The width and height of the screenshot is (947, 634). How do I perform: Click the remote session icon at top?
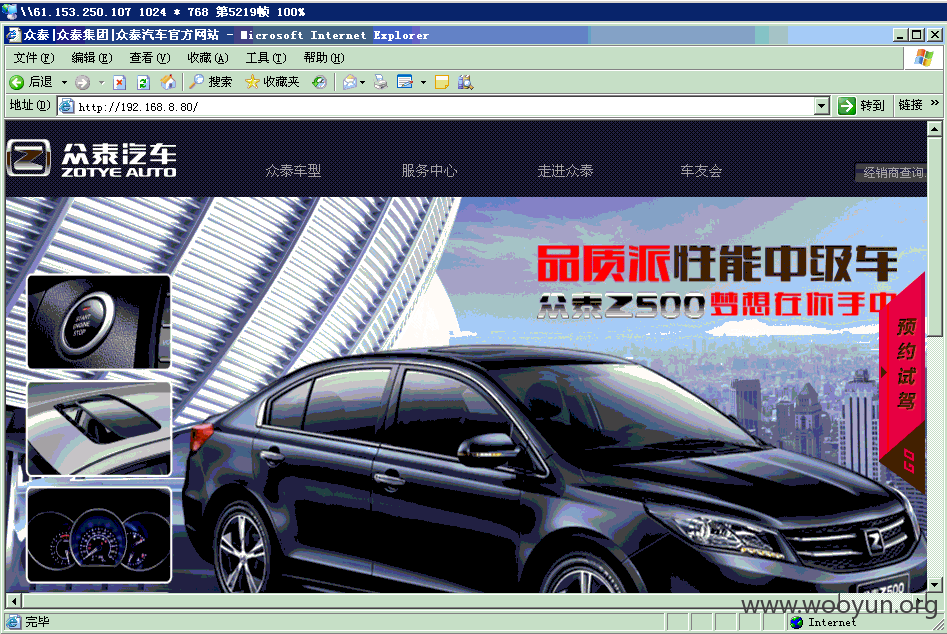click(x=9, y=11)
